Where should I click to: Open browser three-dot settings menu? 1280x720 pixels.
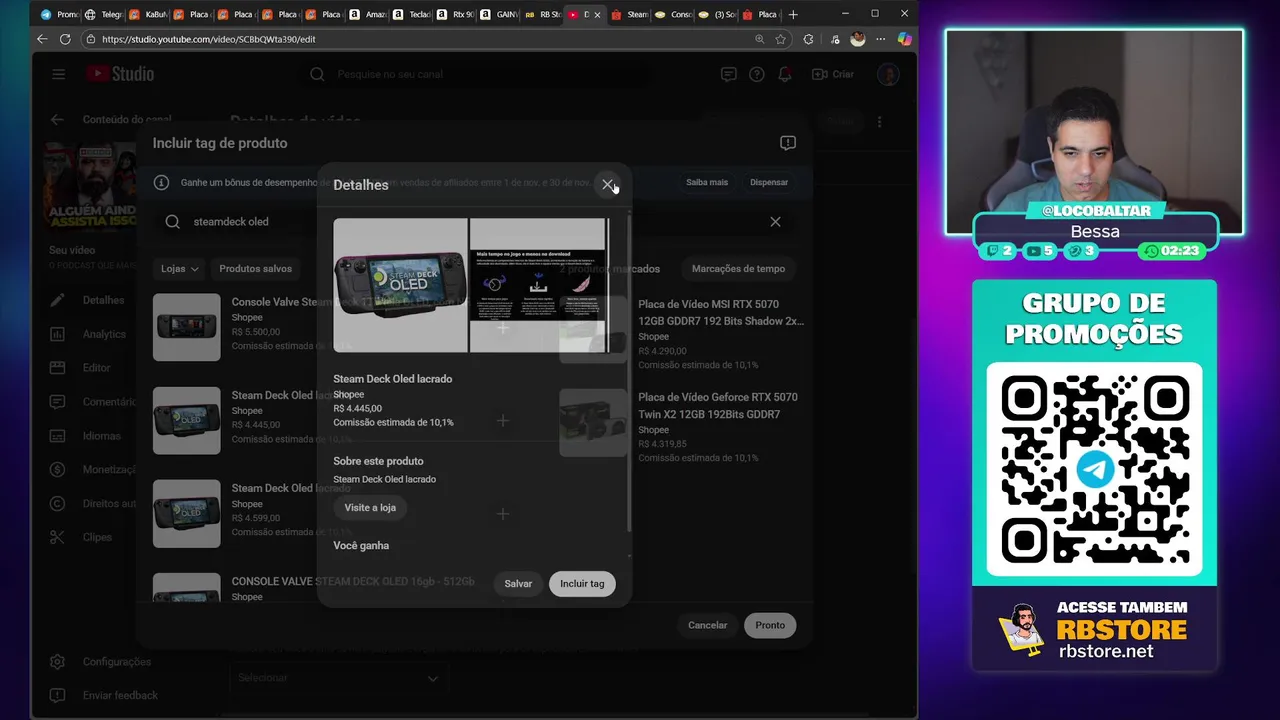881,39
